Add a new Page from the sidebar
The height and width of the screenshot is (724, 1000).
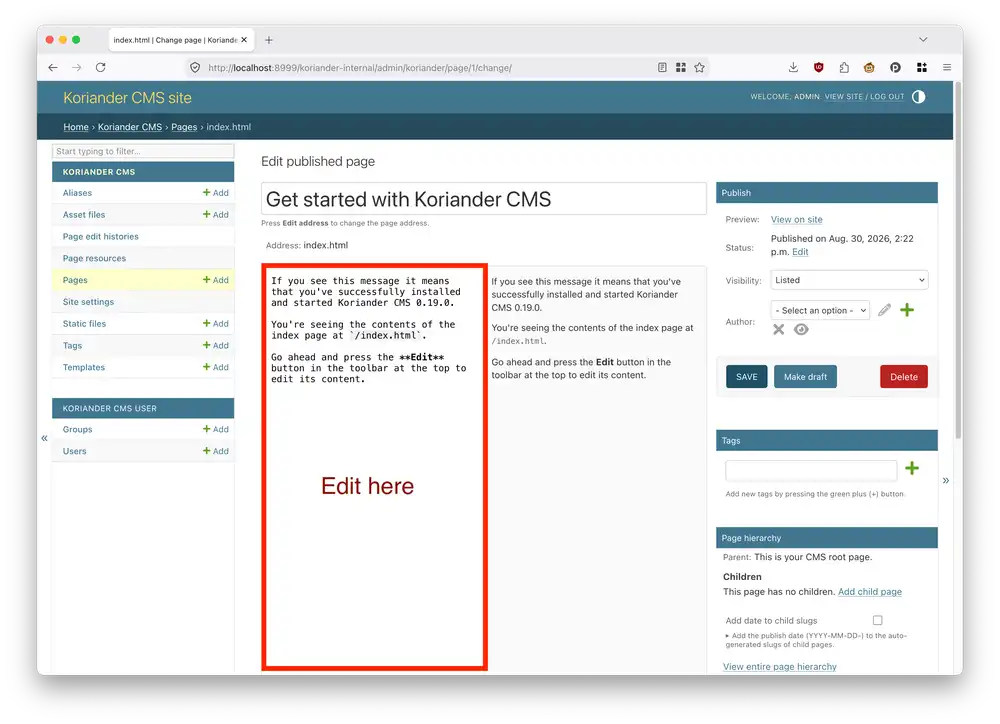(216, 280)
